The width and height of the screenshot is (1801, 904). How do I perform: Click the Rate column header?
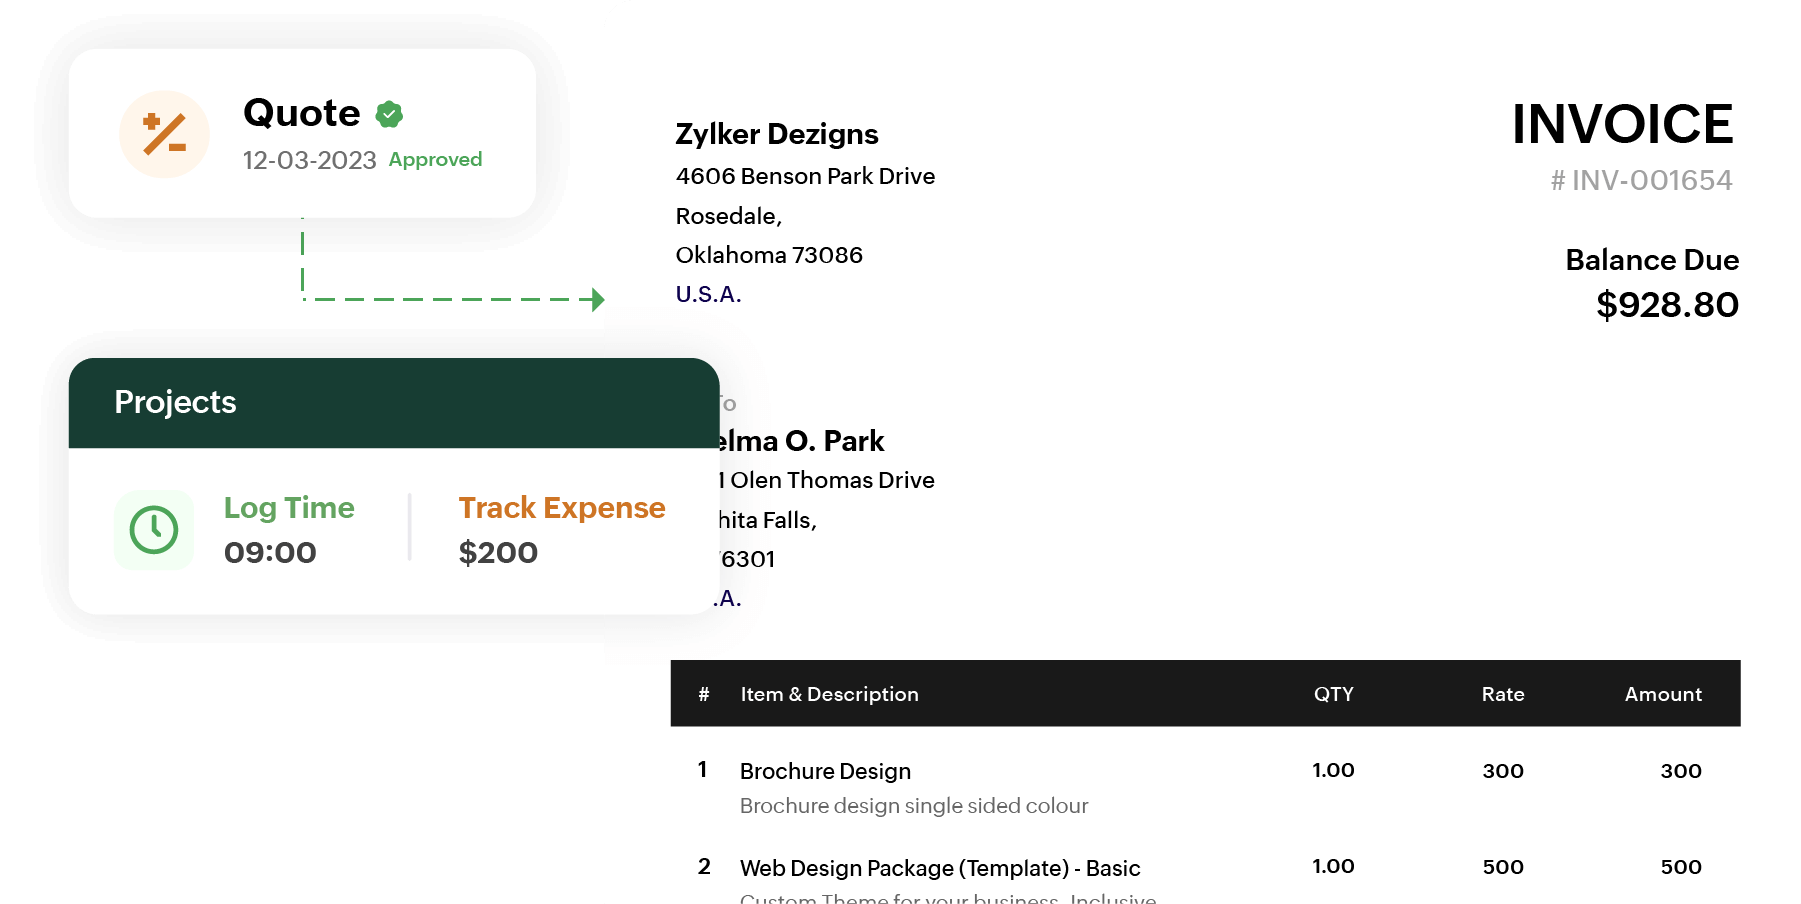(x=1502, y=694)
